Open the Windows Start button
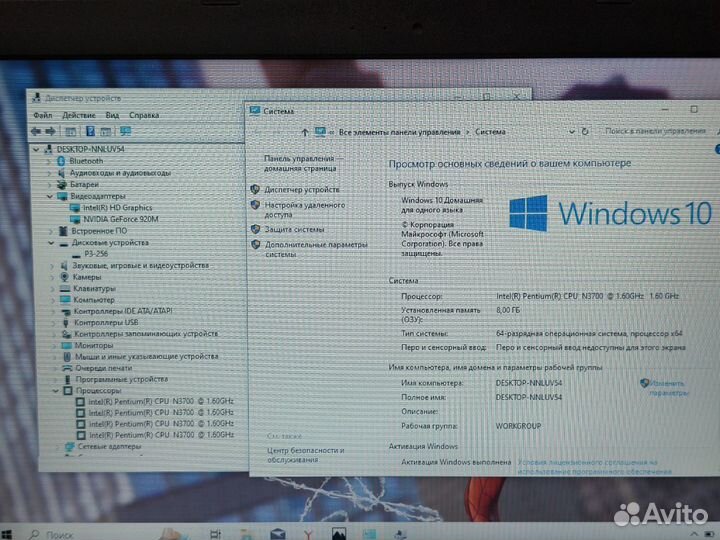The image size is (720, 540). pos(7,533)
